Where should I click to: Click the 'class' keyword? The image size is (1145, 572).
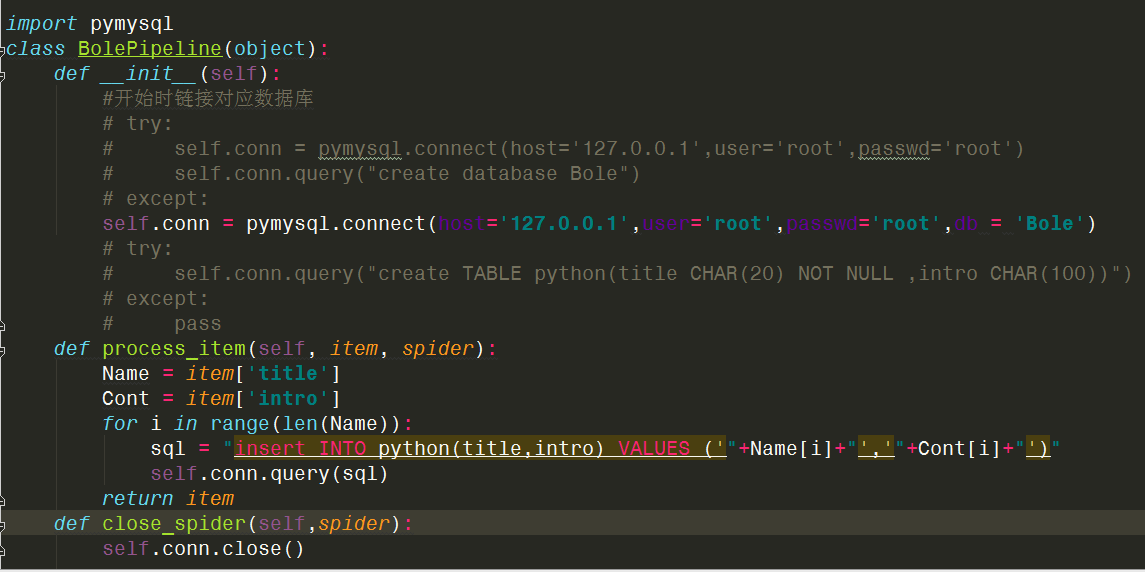[x=34, y=50]
